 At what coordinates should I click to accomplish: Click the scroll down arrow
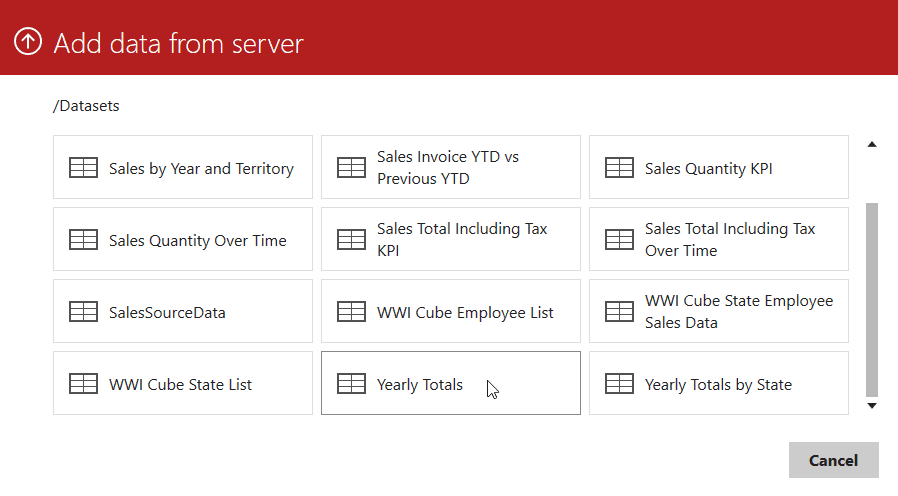[872, 406]
